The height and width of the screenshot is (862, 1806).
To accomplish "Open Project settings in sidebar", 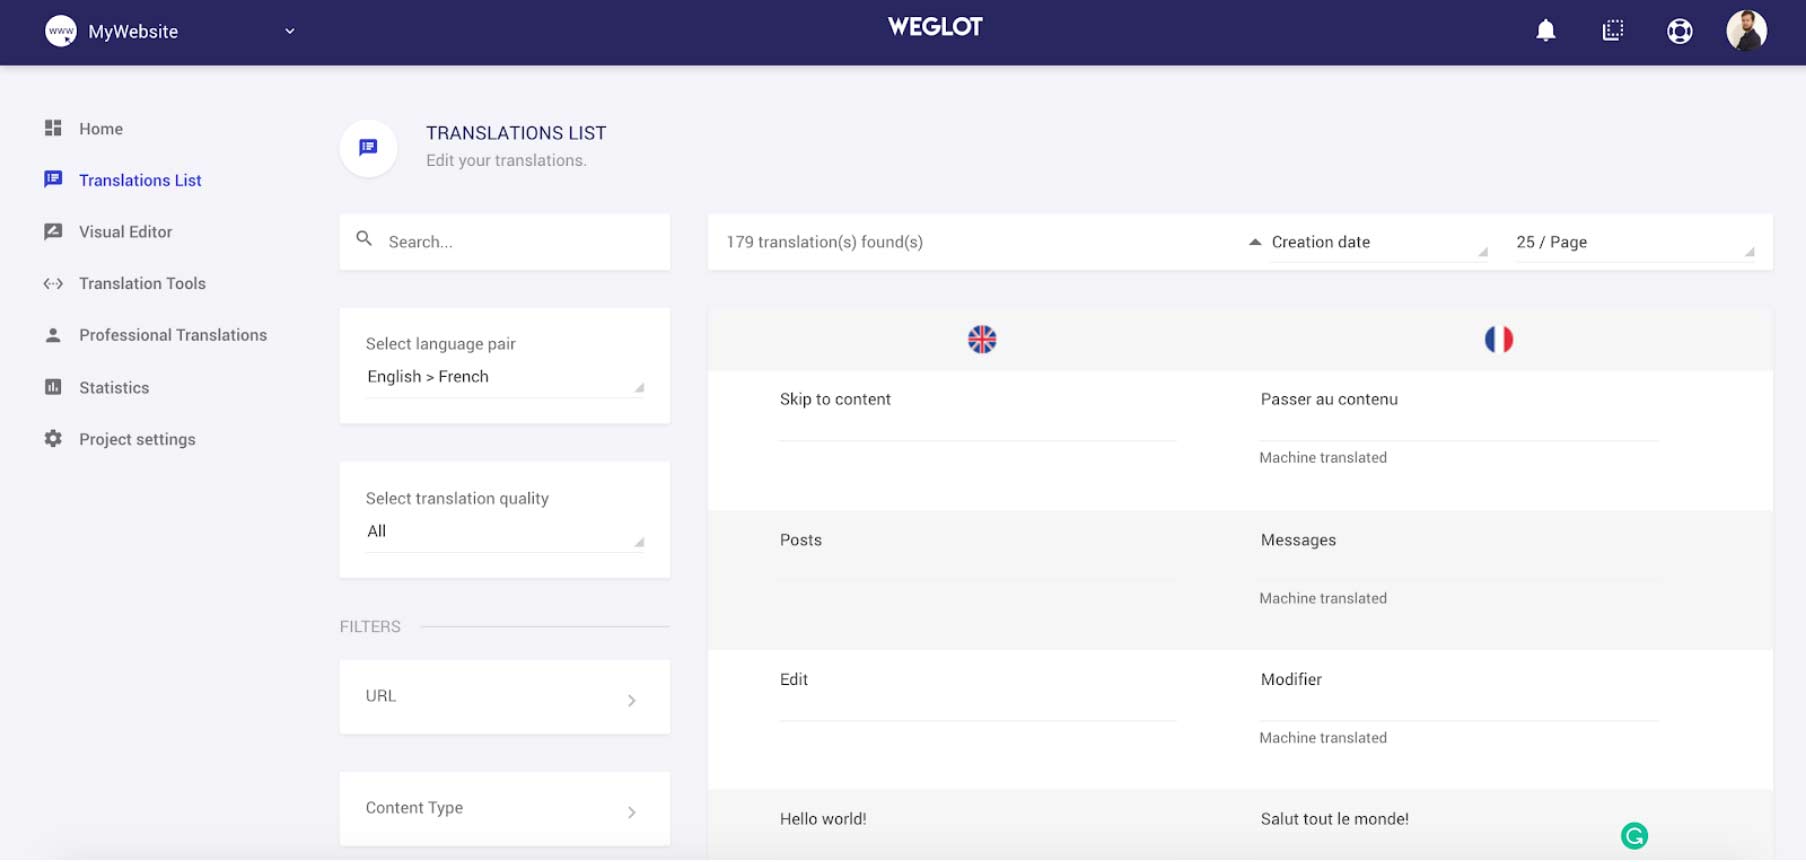I will coord(137,440).
